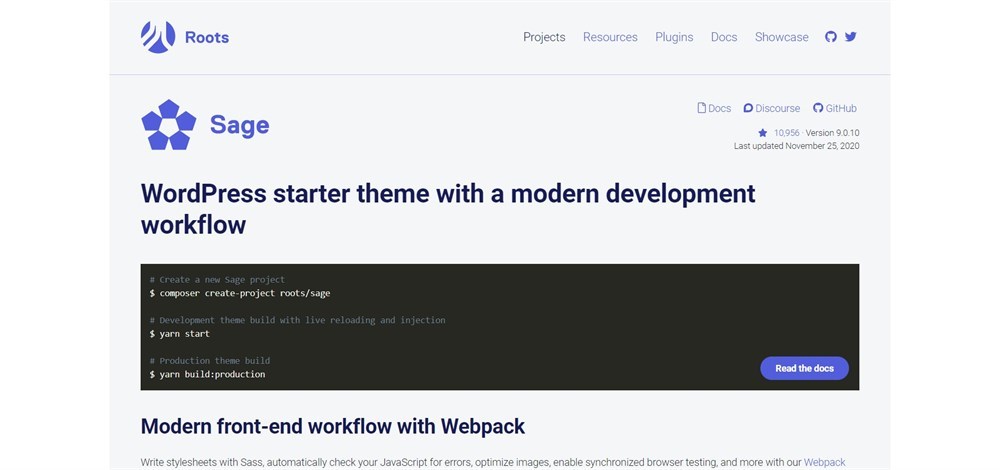The image size is (1000, 470).
Task: Click the 'Version 9.0.10' text
Action: click(832, 133)
